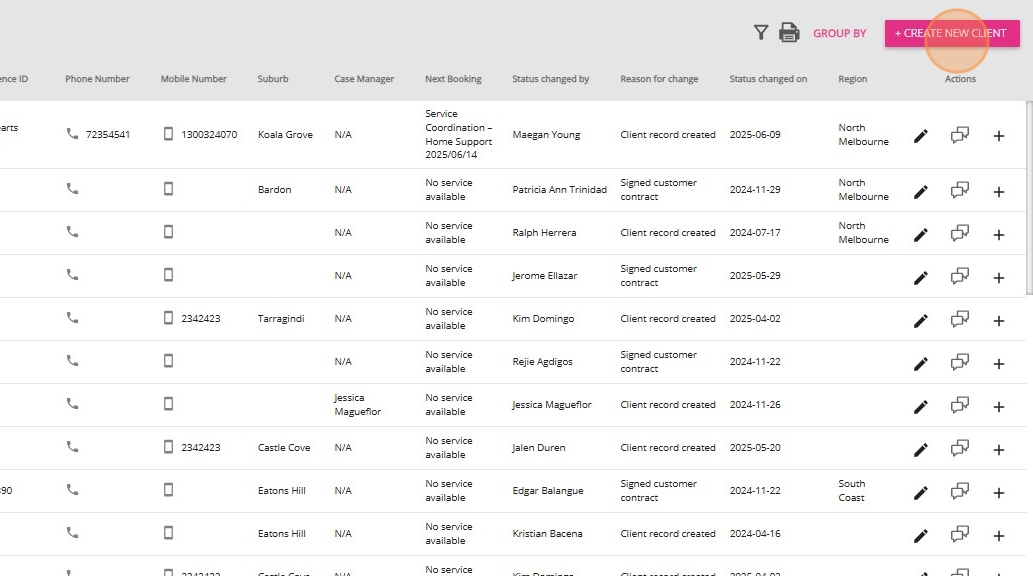Click the Service Coordination Home Support booking

(x=459, y=134)
